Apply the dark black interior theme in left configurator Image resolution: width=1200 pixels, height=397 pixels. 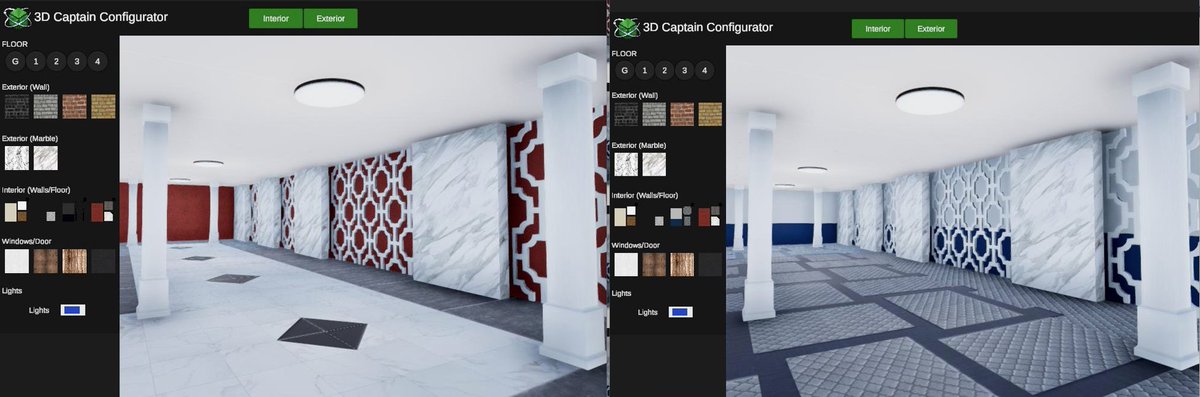[x=69, y=212]
